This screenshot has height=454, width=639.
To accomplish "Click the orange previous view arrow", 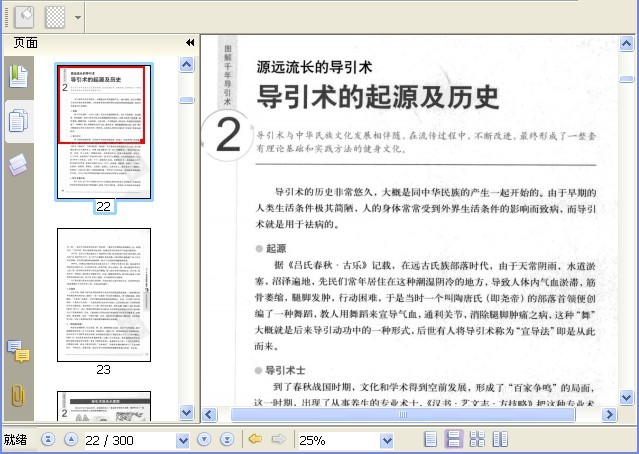I will (255, 439).
